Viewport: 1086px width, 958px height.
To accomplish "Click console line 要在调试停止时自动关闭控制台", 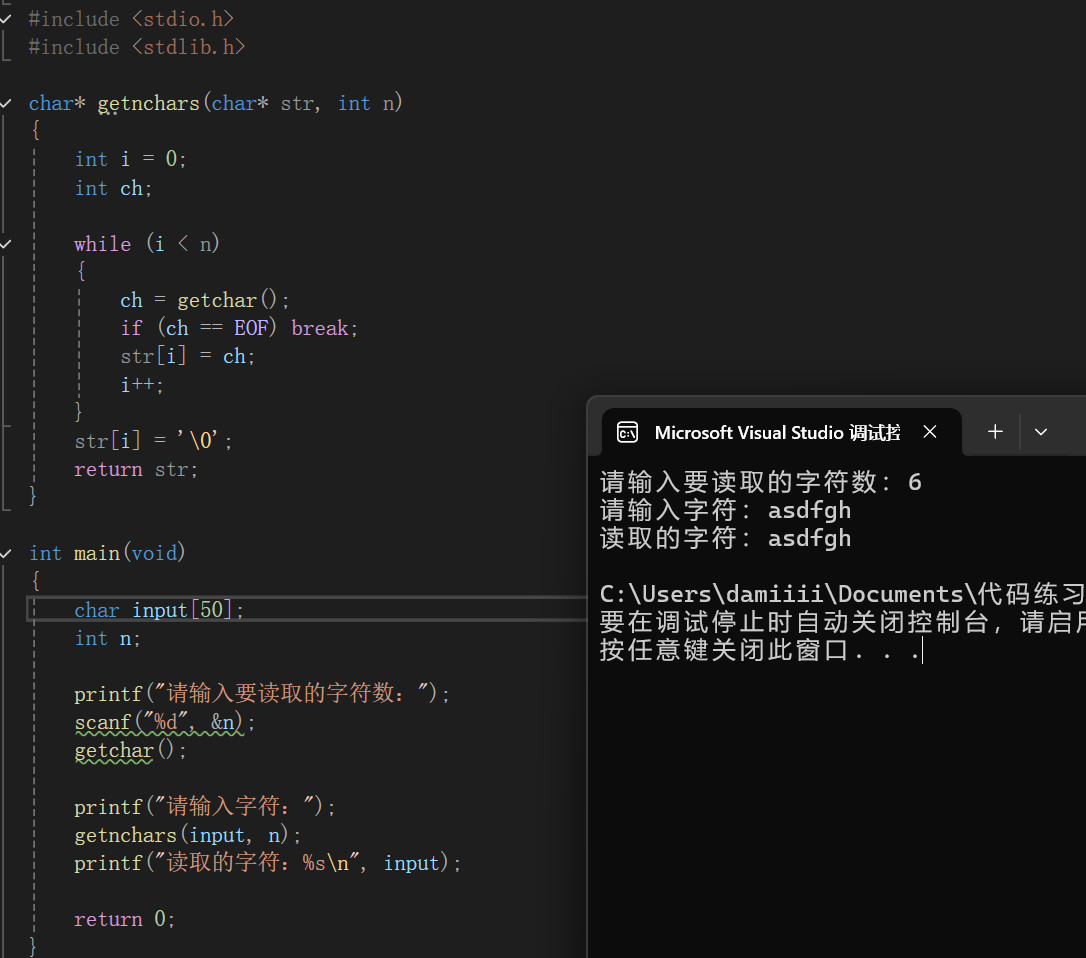I will click(842, 623).
